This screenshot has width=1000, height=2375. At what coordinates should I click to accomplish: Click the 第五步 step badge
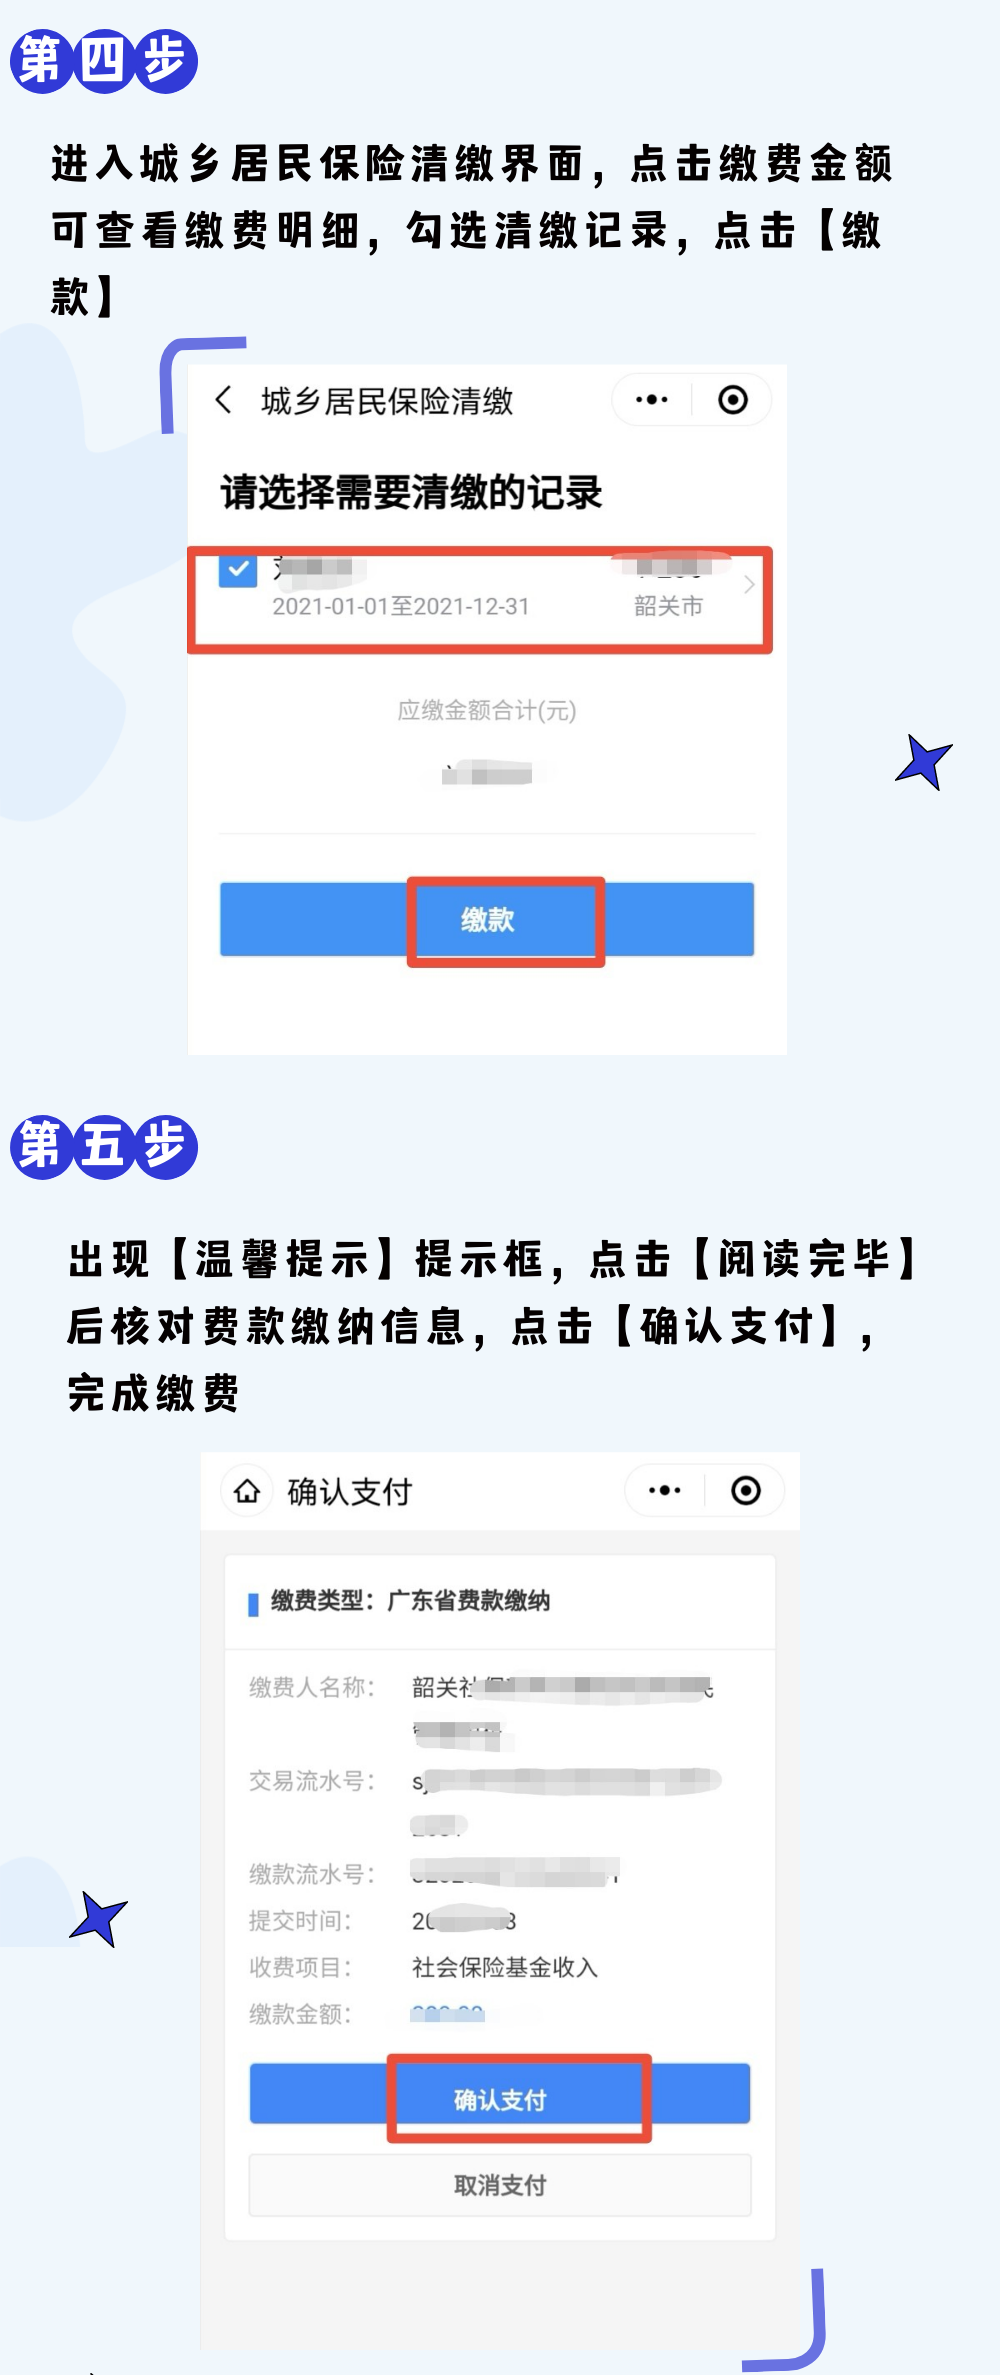coord(104,1146)
